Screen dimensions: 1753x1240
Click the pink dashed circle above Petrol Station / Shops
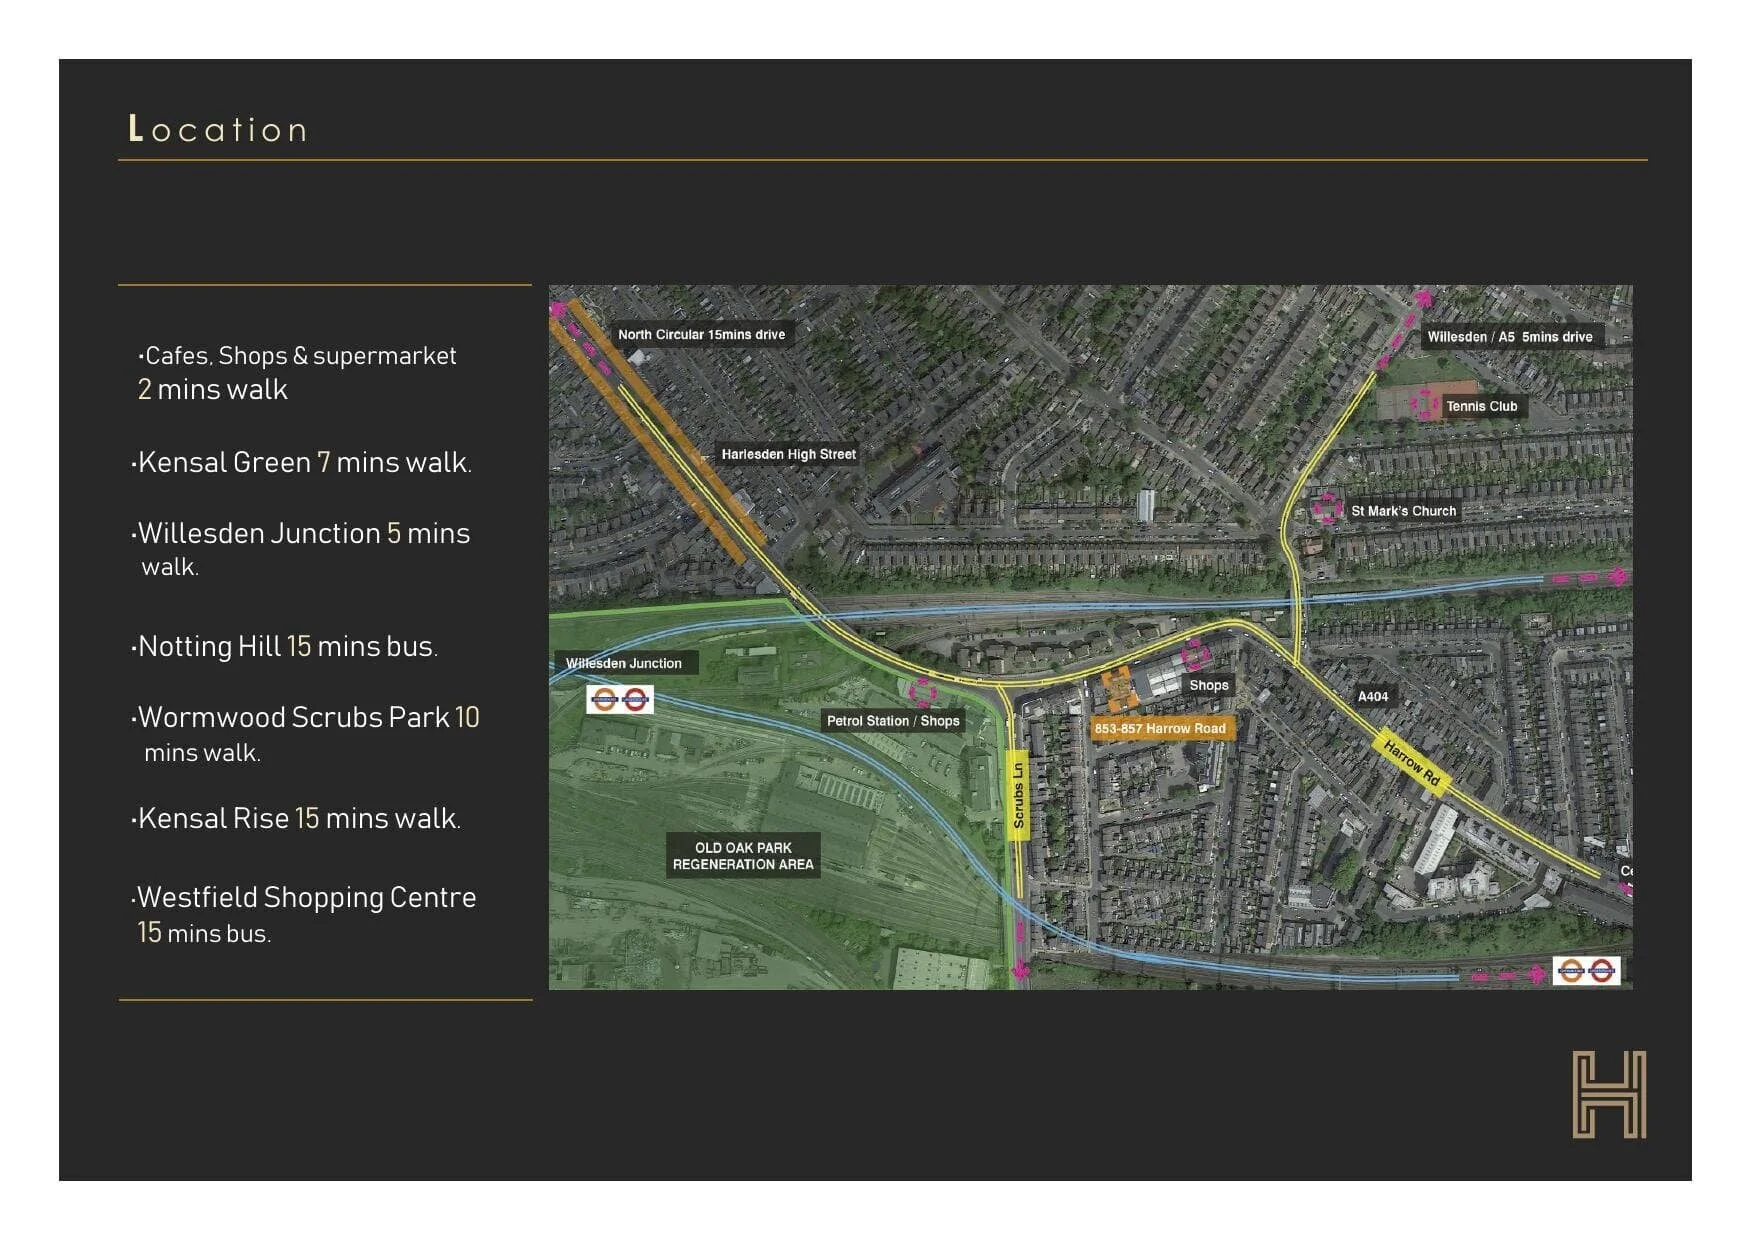pyautogui.click(x=924, y=691)
